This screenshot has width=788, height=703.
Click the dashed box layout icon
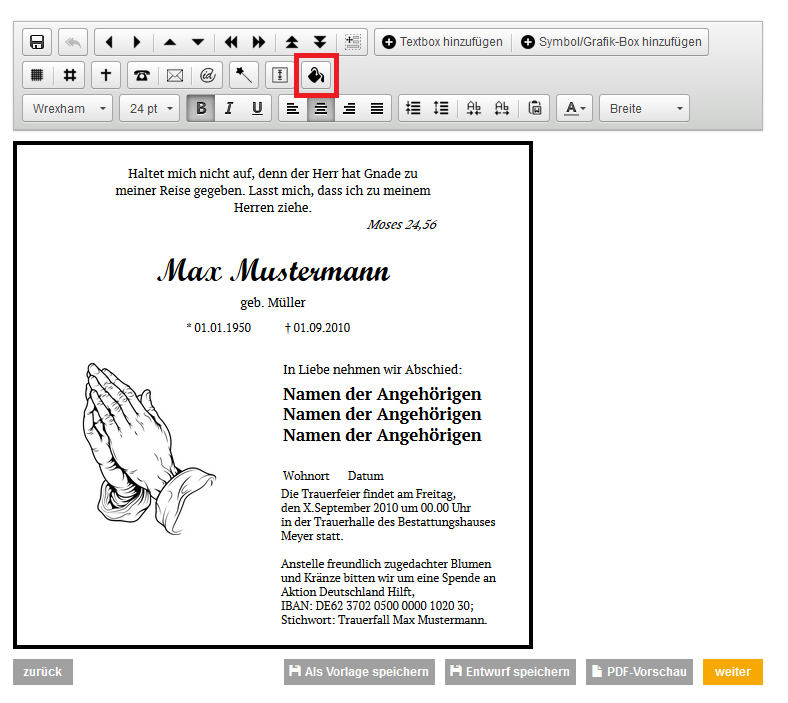click(x=353, y=42)
